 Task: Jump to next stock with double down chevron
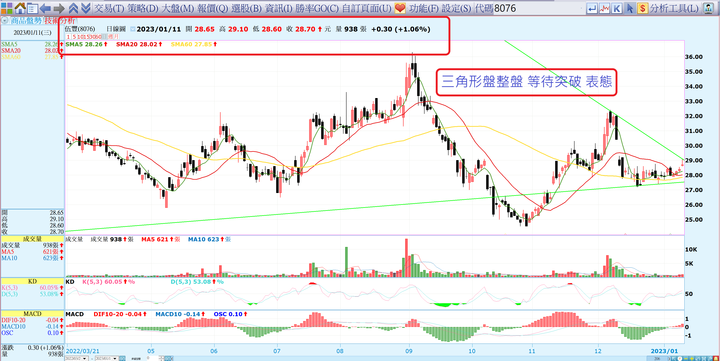click(85, 8)
